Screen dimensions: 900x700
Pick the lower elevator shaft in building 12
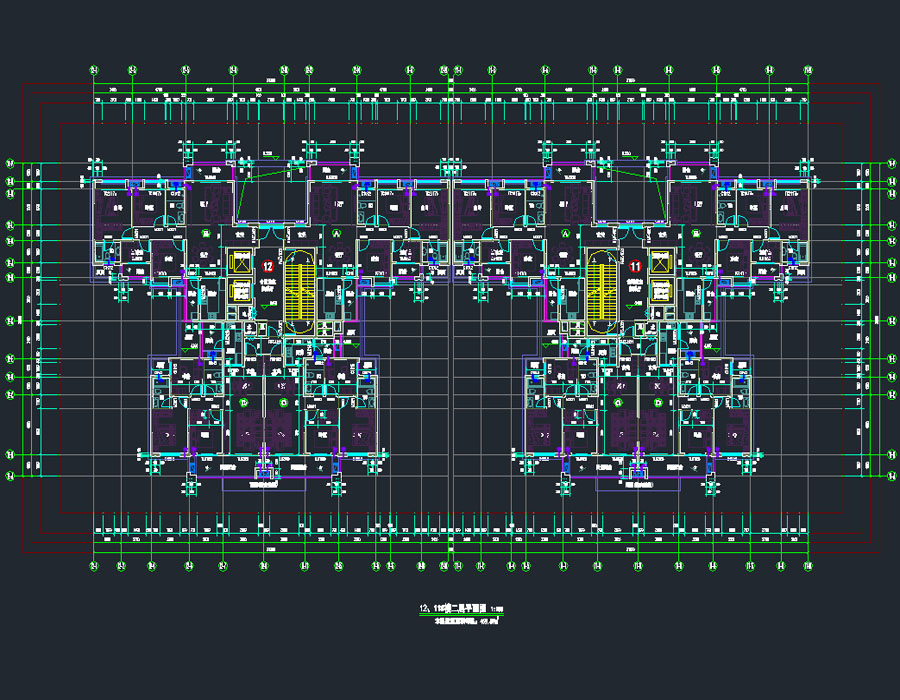point(240,292)
